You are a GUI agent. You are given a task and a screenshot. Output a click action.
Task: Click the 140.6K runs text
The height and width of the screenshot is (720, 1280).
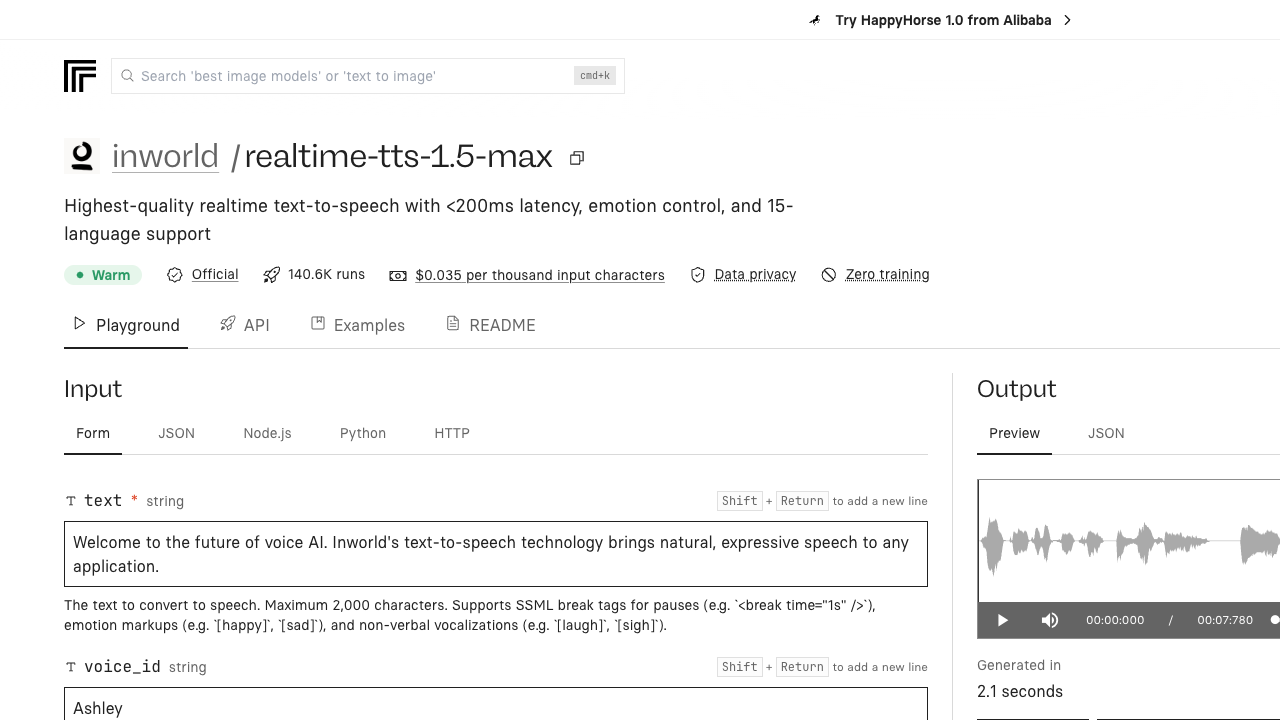326,274
